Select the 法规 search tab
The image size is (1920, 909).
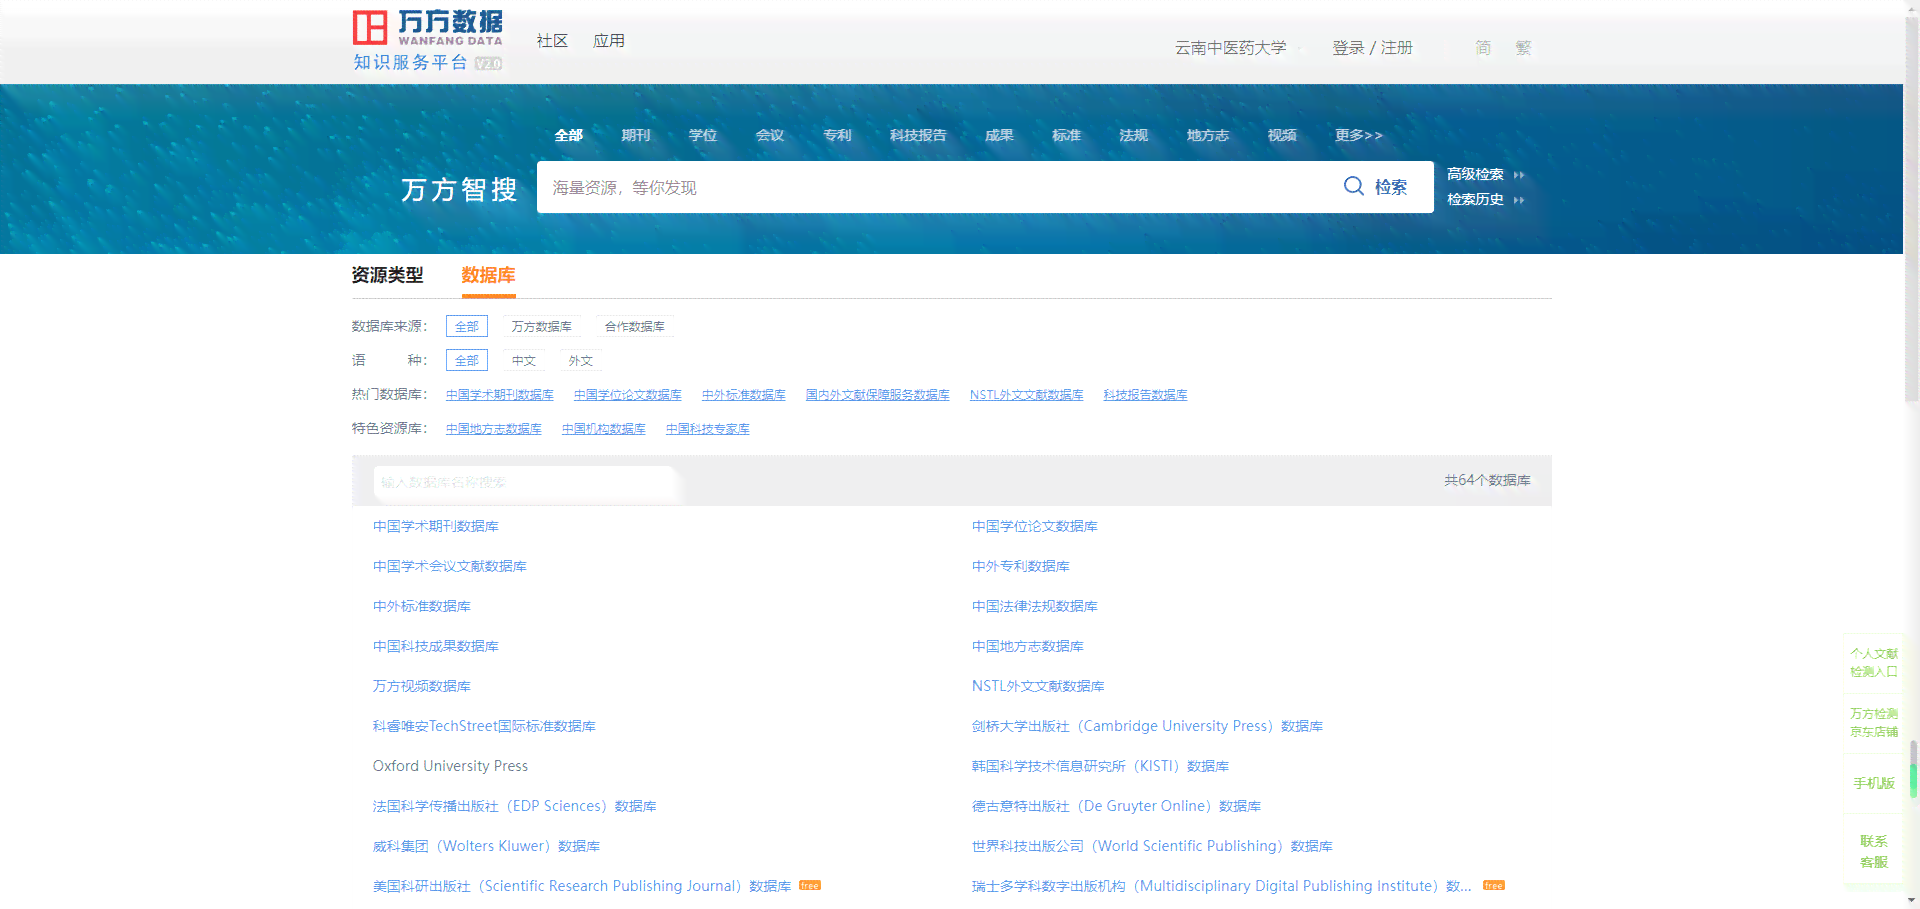point(1133,135)
